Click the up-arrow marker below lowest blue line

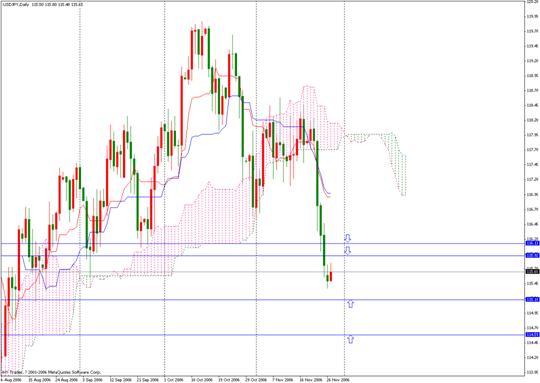point(350,339)
